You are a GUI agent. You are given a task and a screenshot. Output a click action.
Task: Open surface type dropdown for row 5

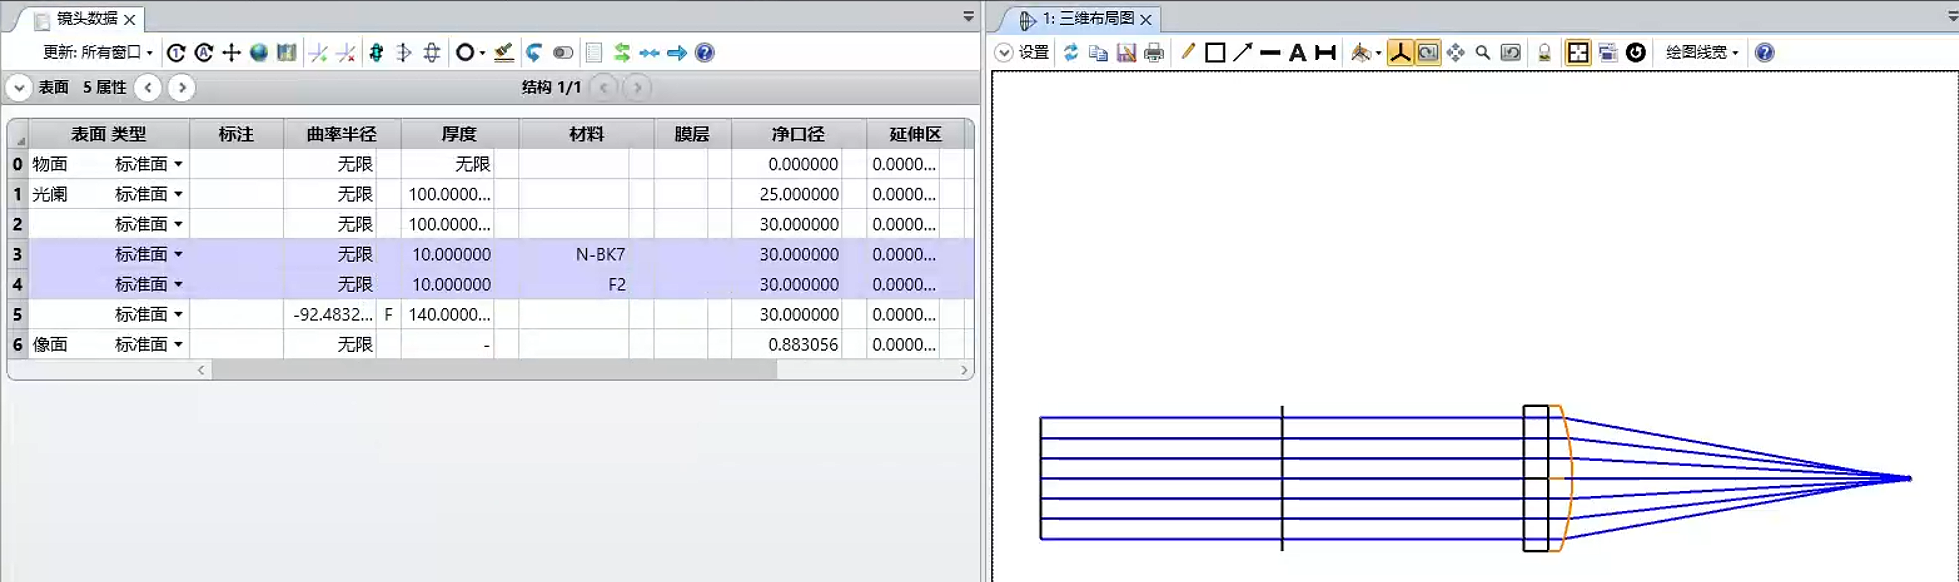pos(178,314)
